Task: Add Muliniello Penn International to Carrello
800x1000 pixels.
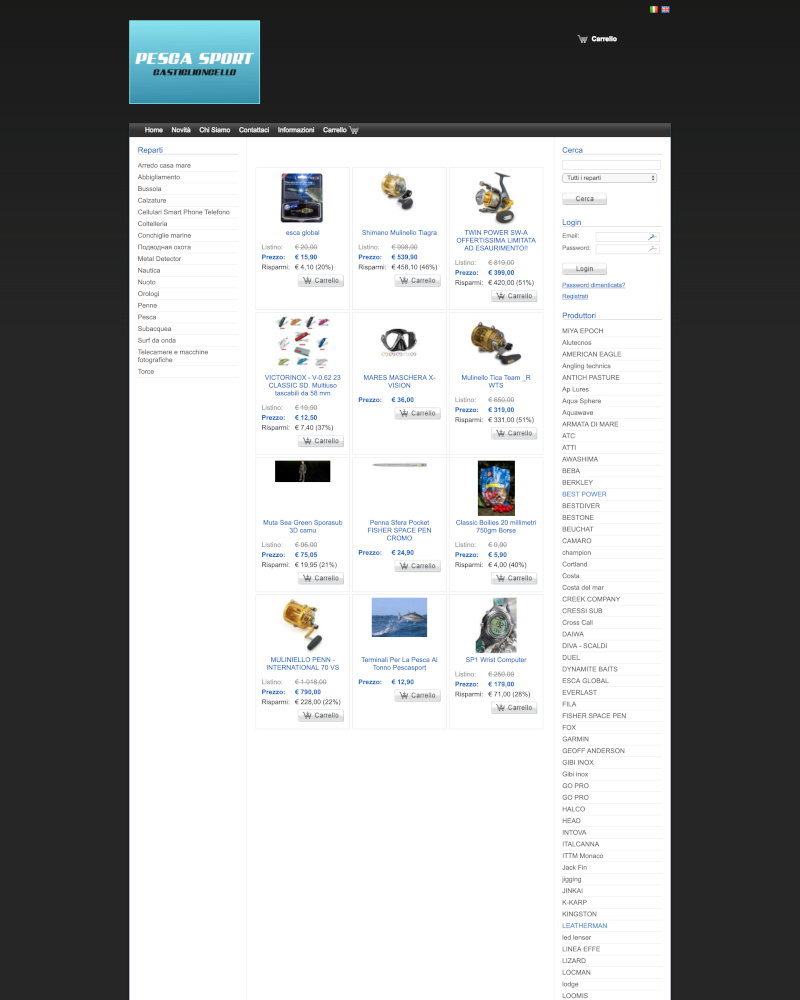Action: point(321,716)
